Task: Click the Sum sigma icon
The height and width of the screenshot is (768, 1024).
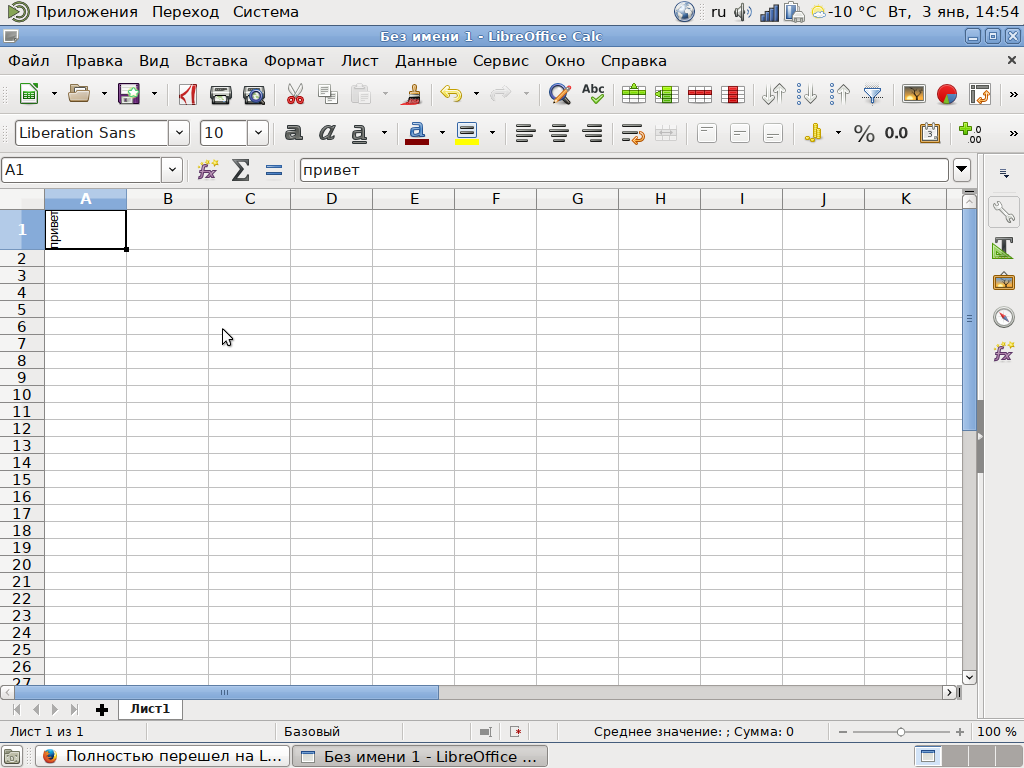Action: pyautogui.click(x=240, y=170)
